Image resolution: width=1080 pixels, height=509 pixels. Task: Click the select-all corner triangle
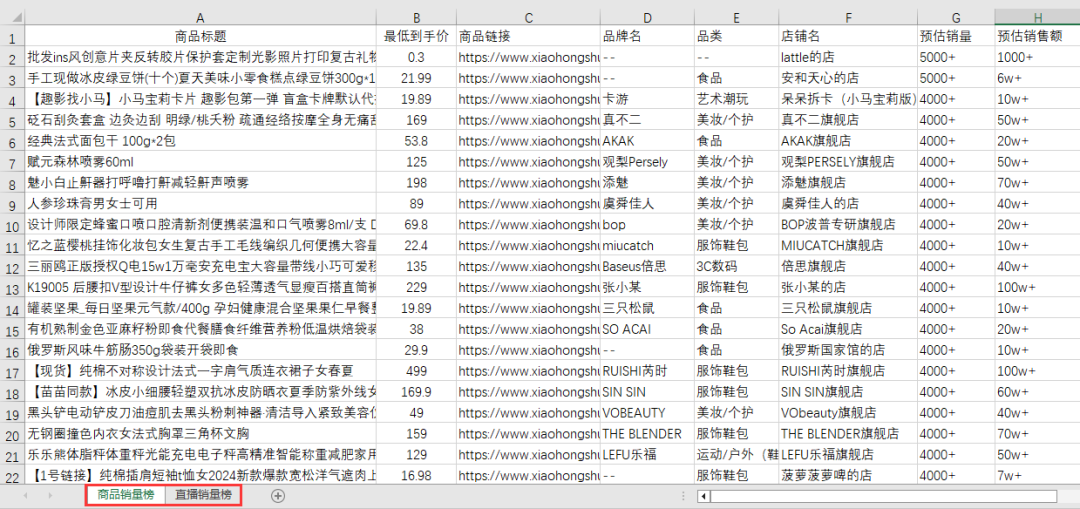coord(13,17)
